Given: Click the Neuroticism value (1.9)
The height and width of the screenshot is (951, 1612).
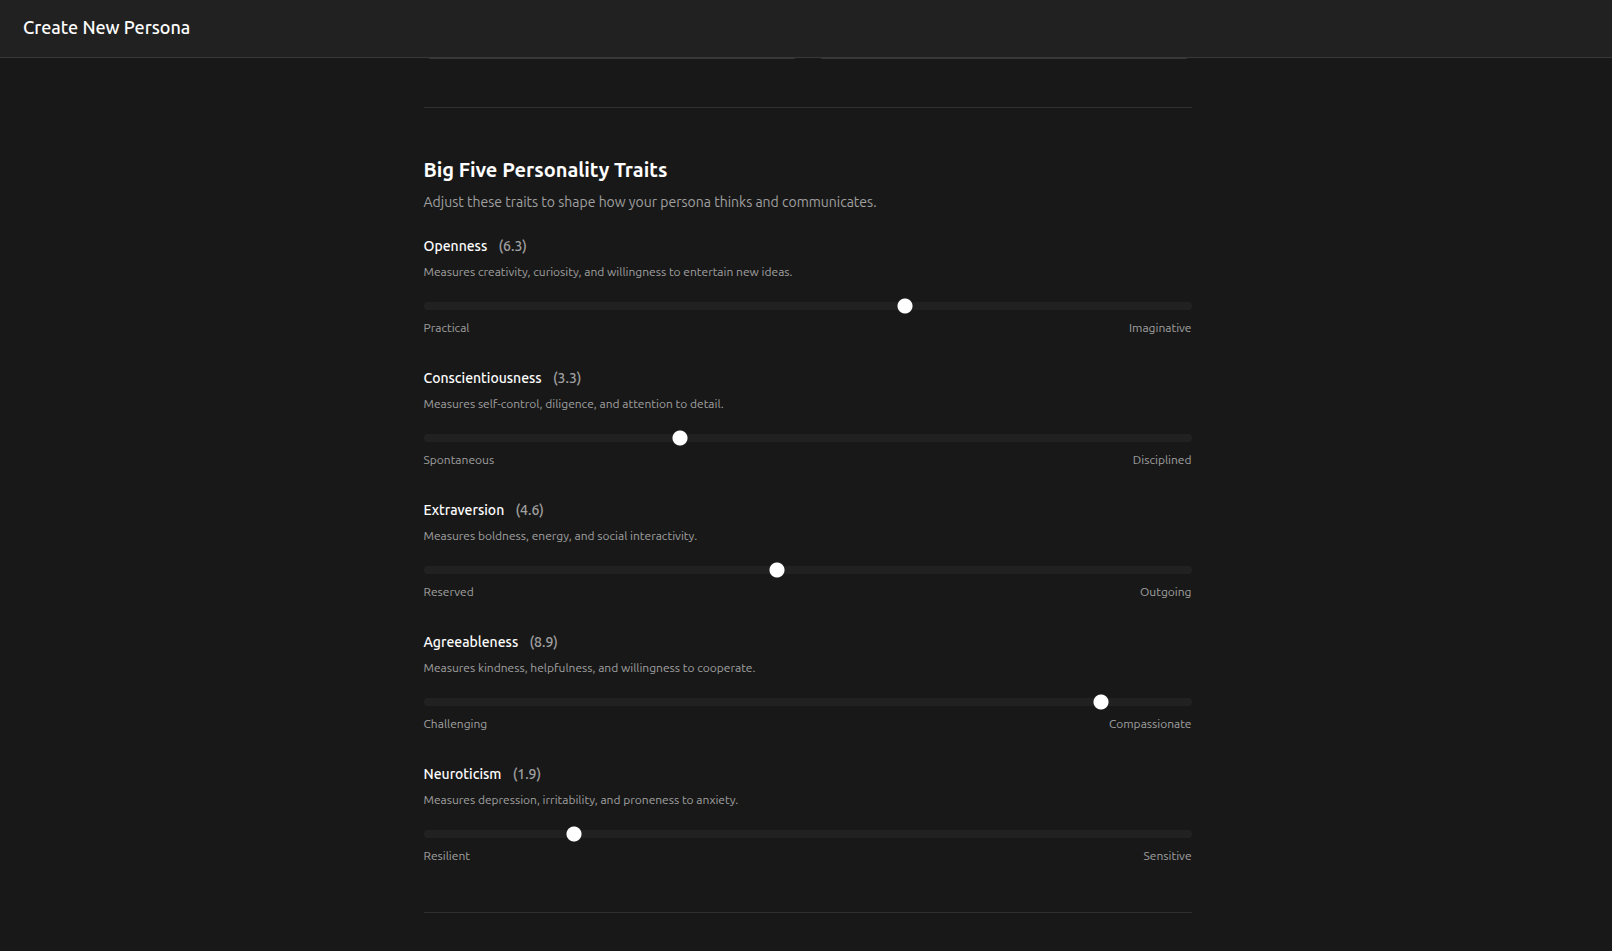Looking at the screenshot, I should click(x=527, y=773).
